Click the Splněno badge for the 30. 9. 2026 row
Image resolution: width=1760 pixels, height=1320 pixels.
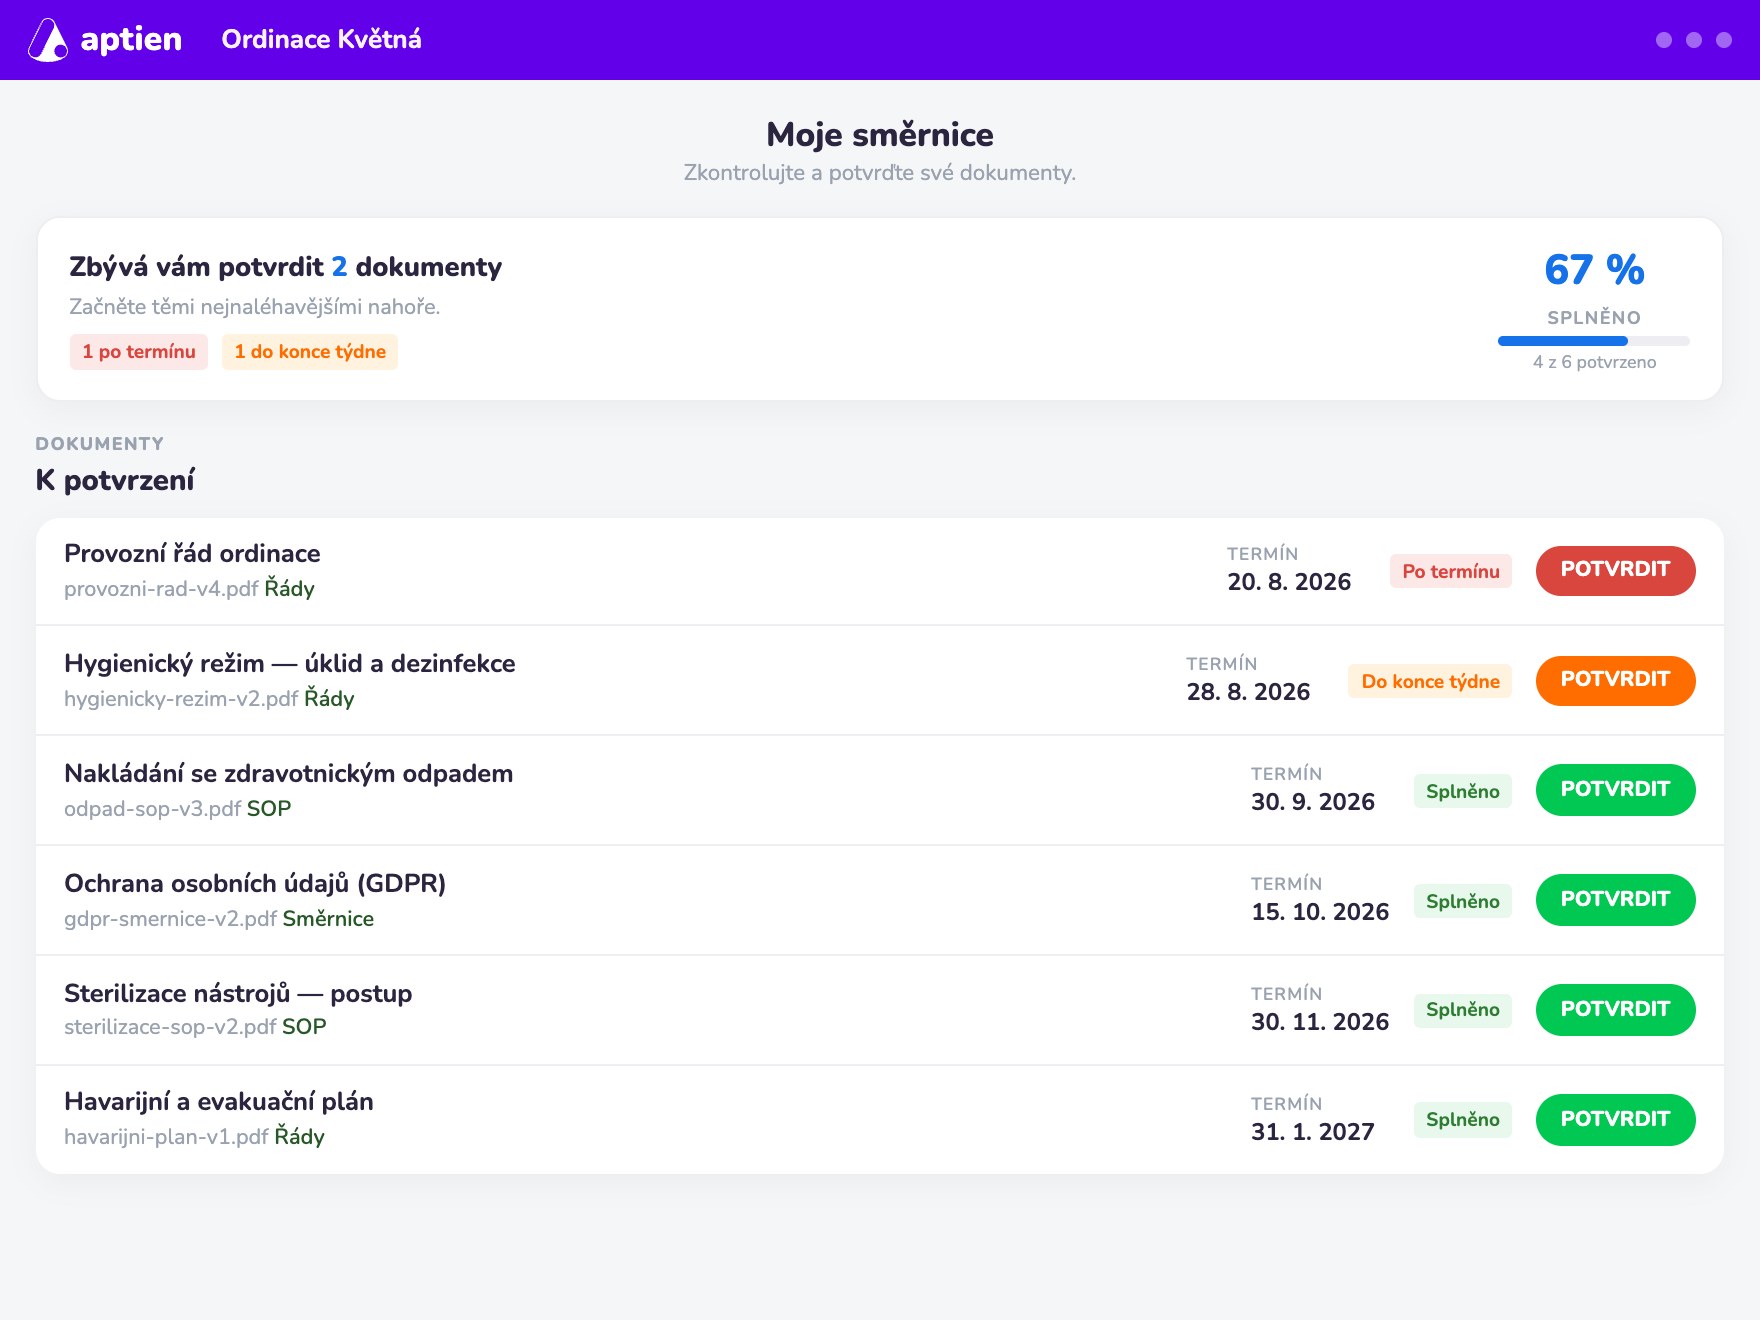[x=1463, y=791]
